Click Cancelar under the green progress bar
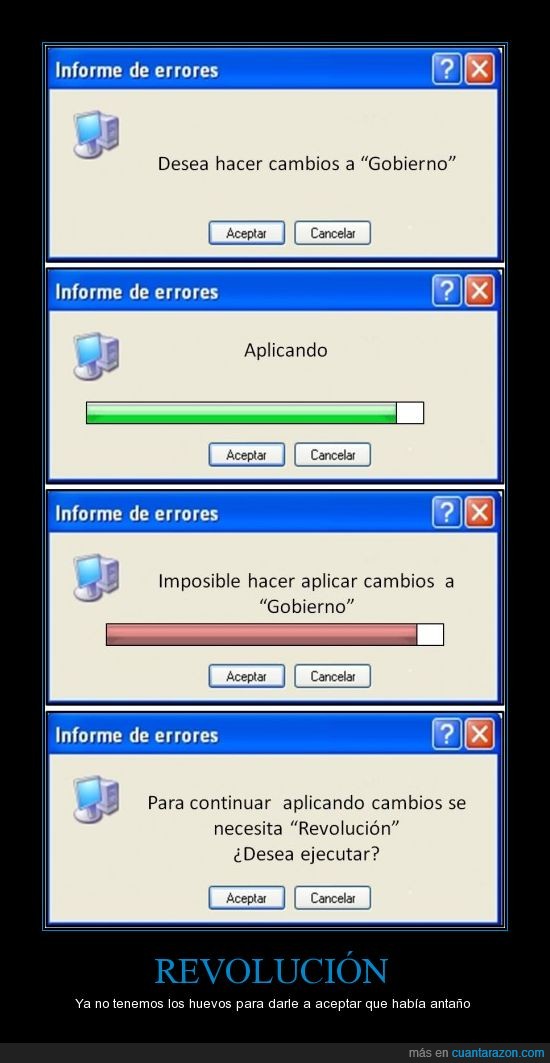Image resolution: width=550 pixels, height=1063 pixels. coord(333,455)
